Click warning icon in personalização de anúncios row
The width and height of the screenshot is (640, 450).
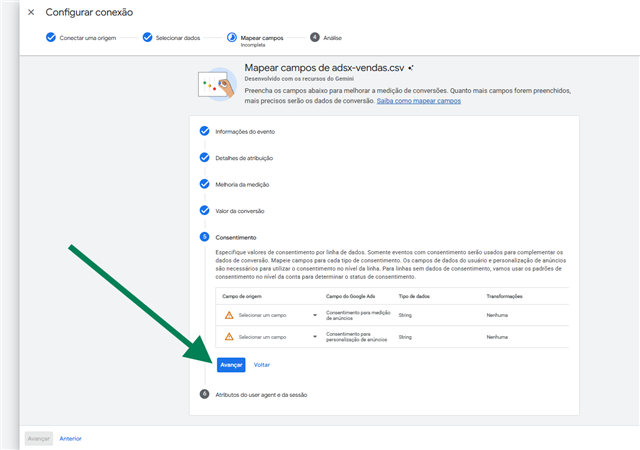[x=229, y=336]
